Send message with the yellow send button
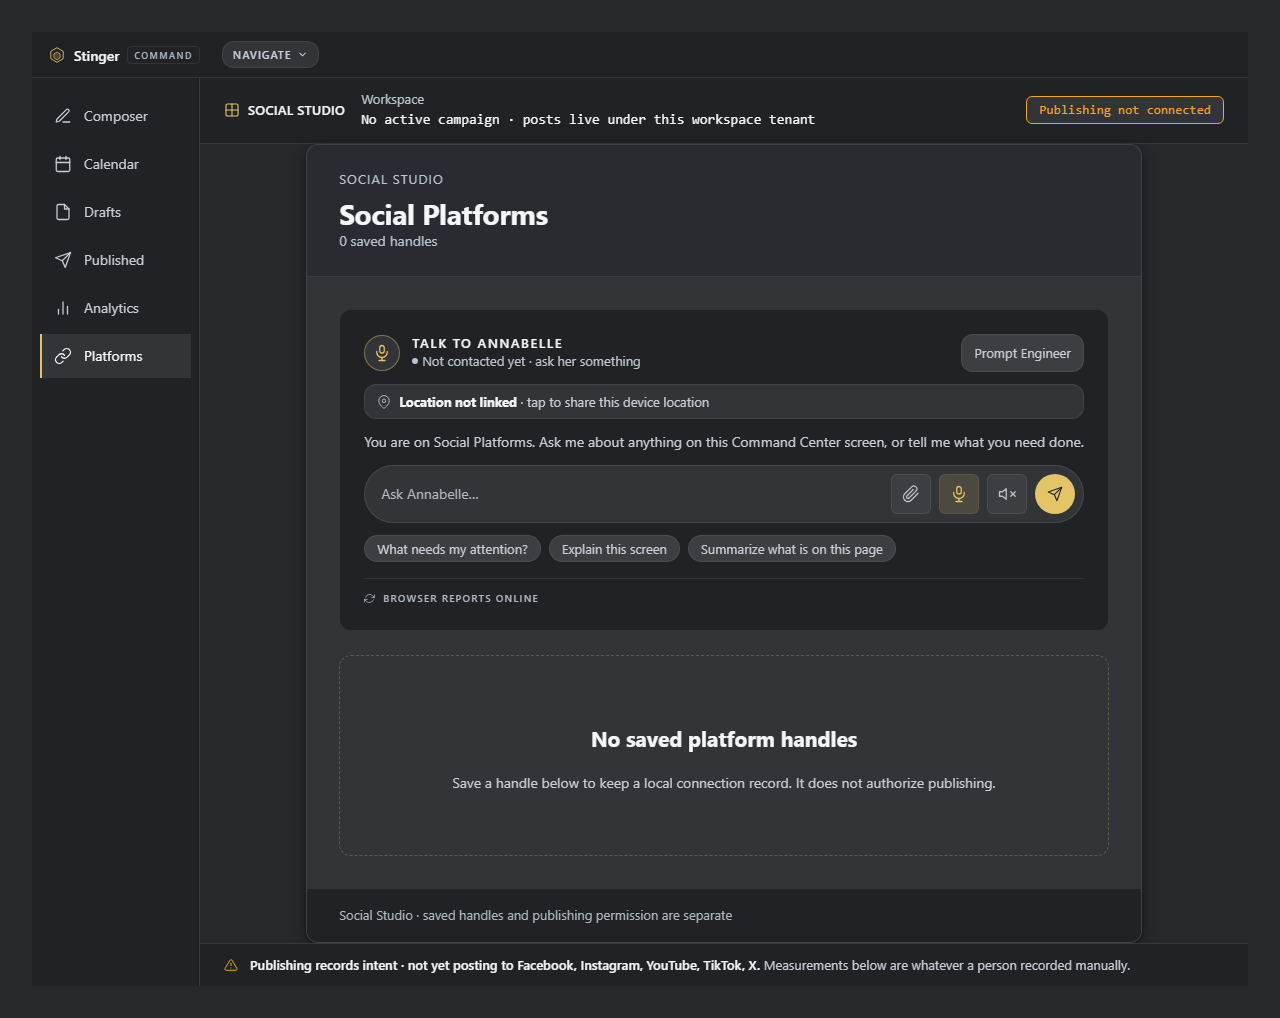The width and height of the screenshot is (1280, 1018). 1055,494
